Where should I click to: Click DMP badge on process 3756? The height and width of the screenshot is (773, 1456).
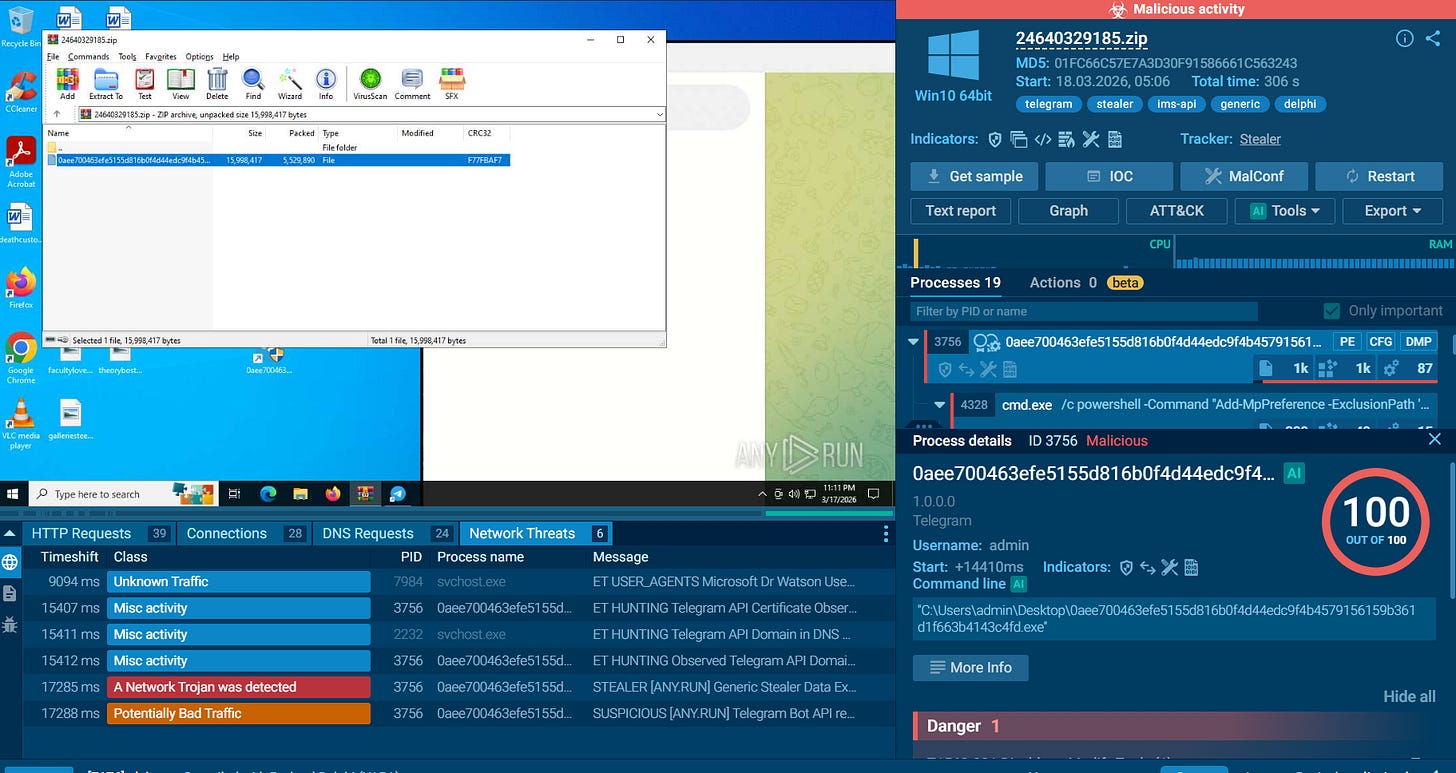pyautogui.click(x=1418, y=342)
